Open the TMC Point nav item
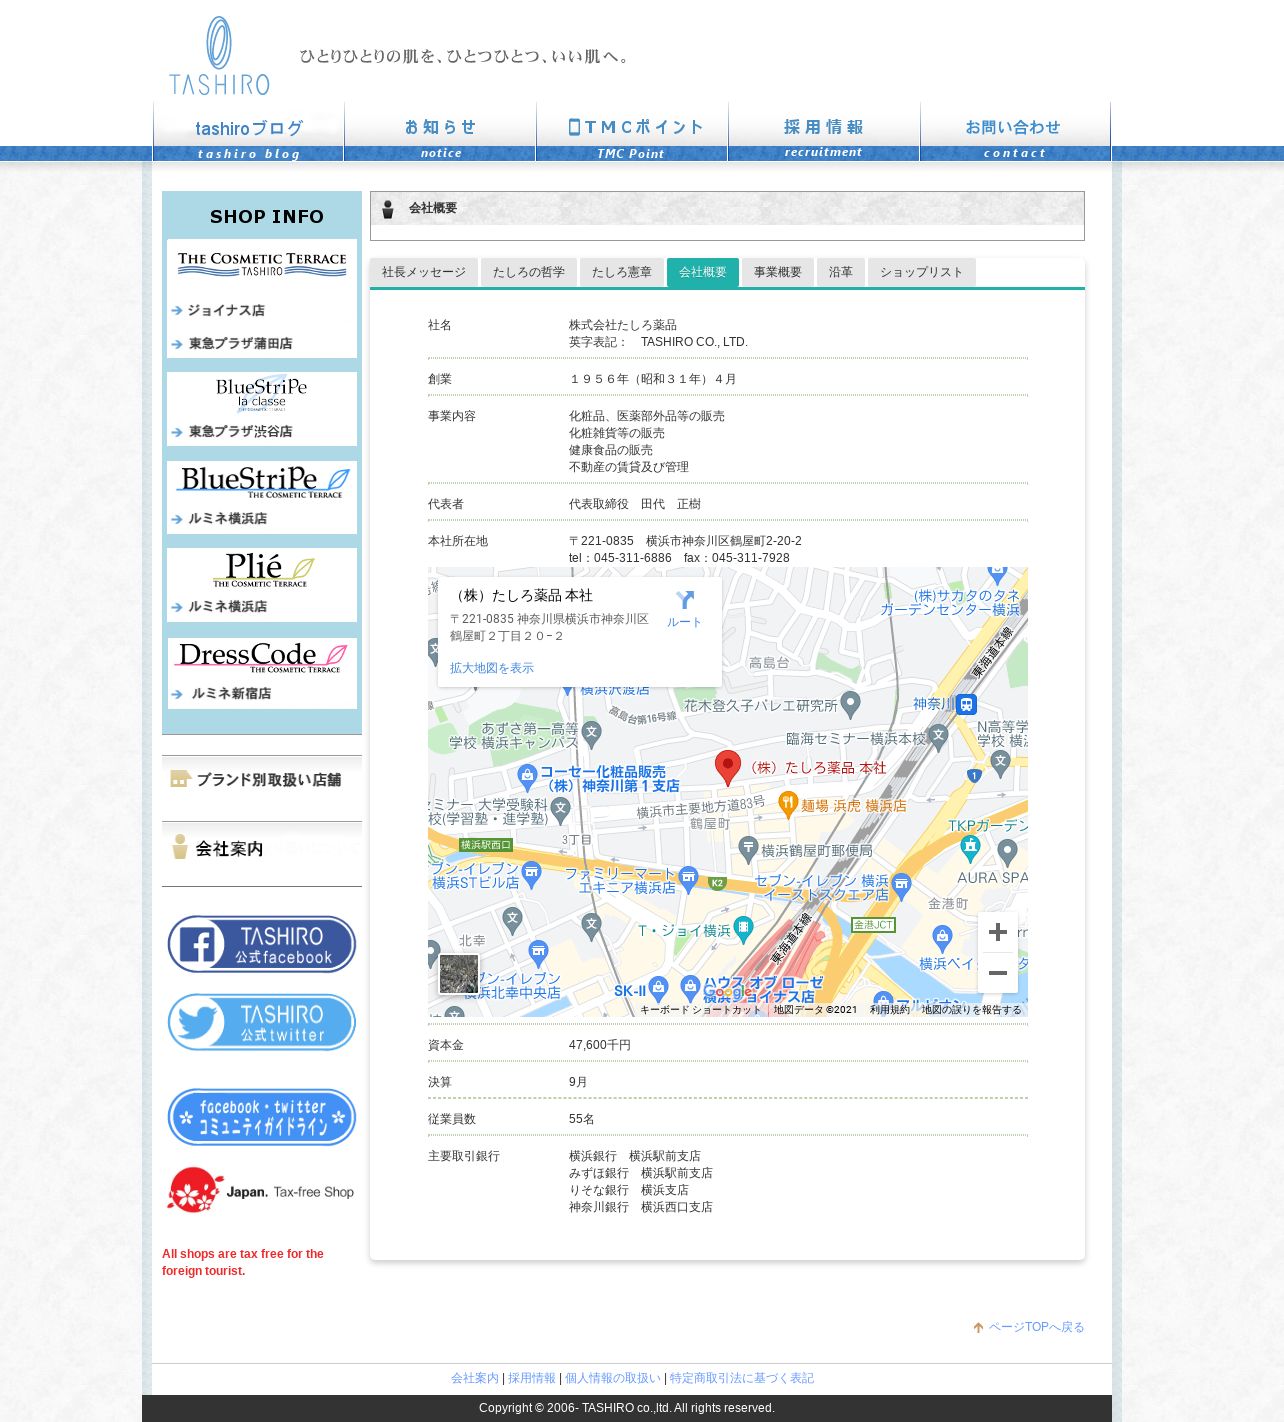Image resolution: width=1284 pixels, height=1422 pixels. point(632,133)
